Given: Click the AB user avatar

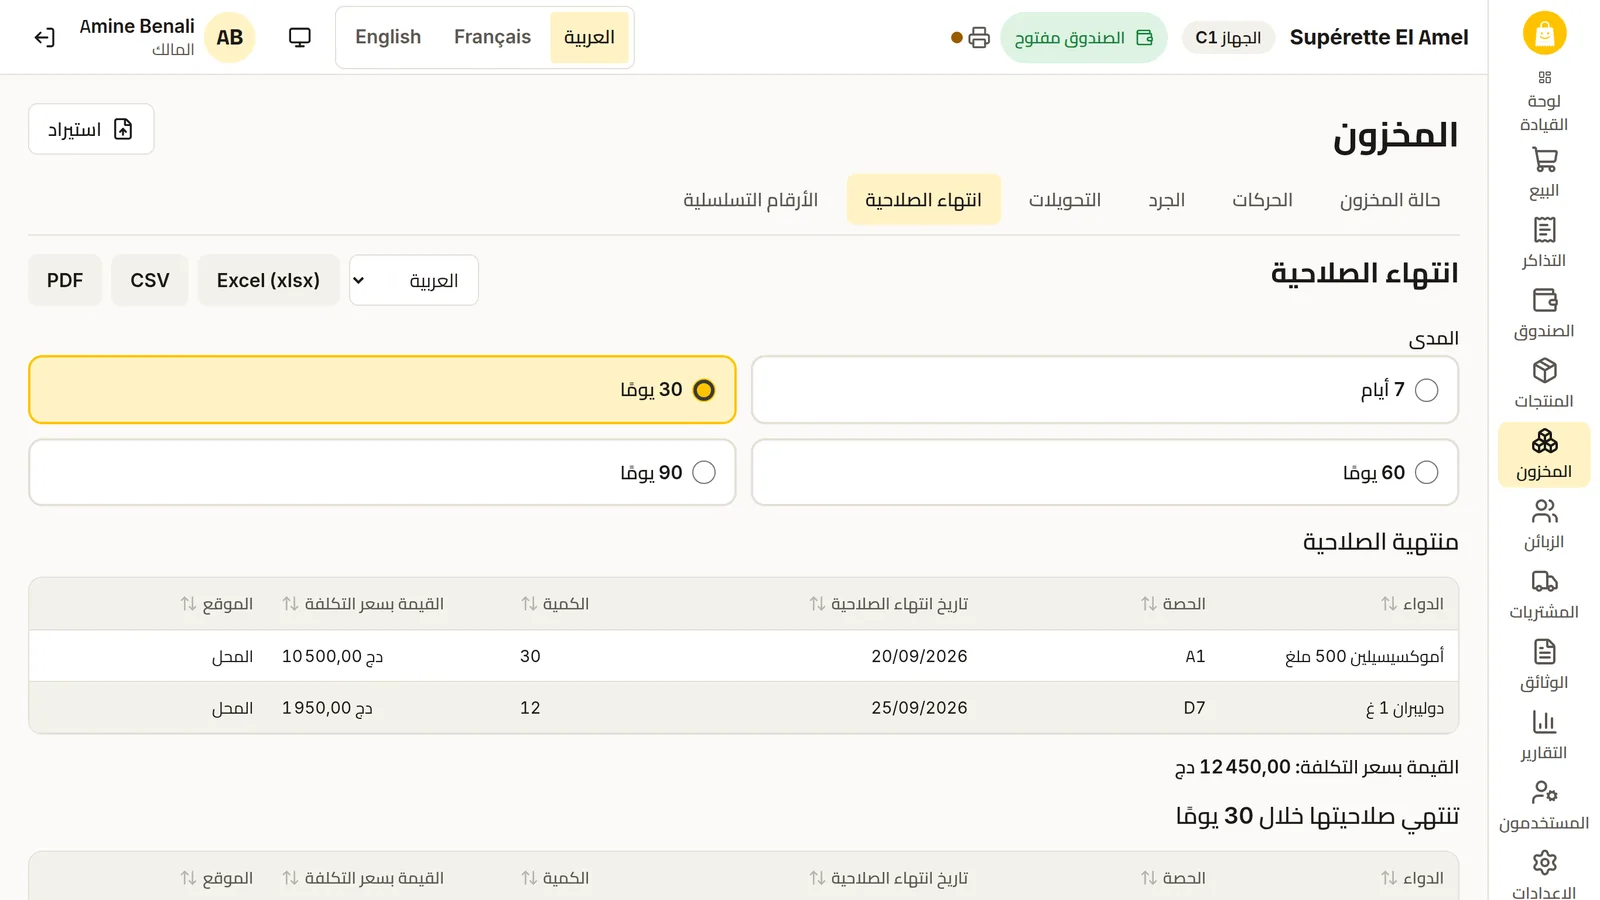Looking at the screenshot, I should point(230,38).
